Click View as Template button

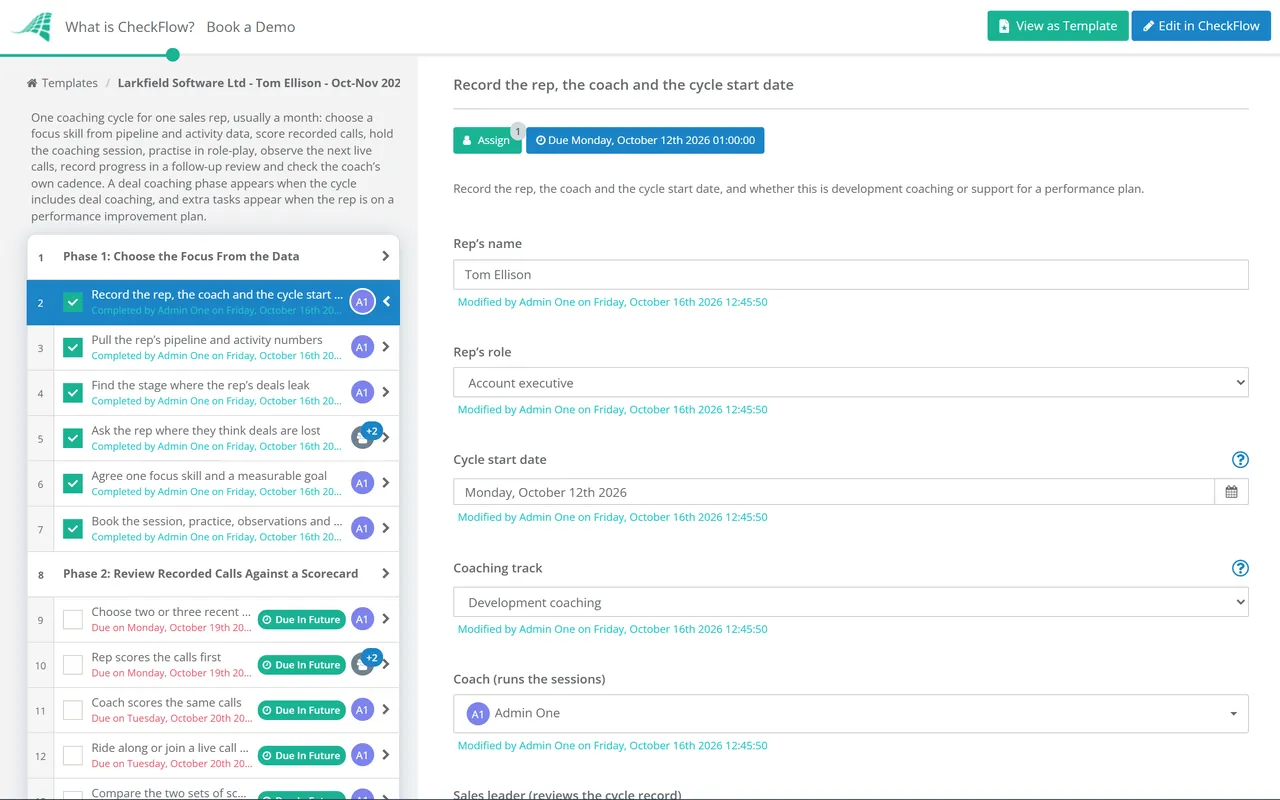(1058, 26)
